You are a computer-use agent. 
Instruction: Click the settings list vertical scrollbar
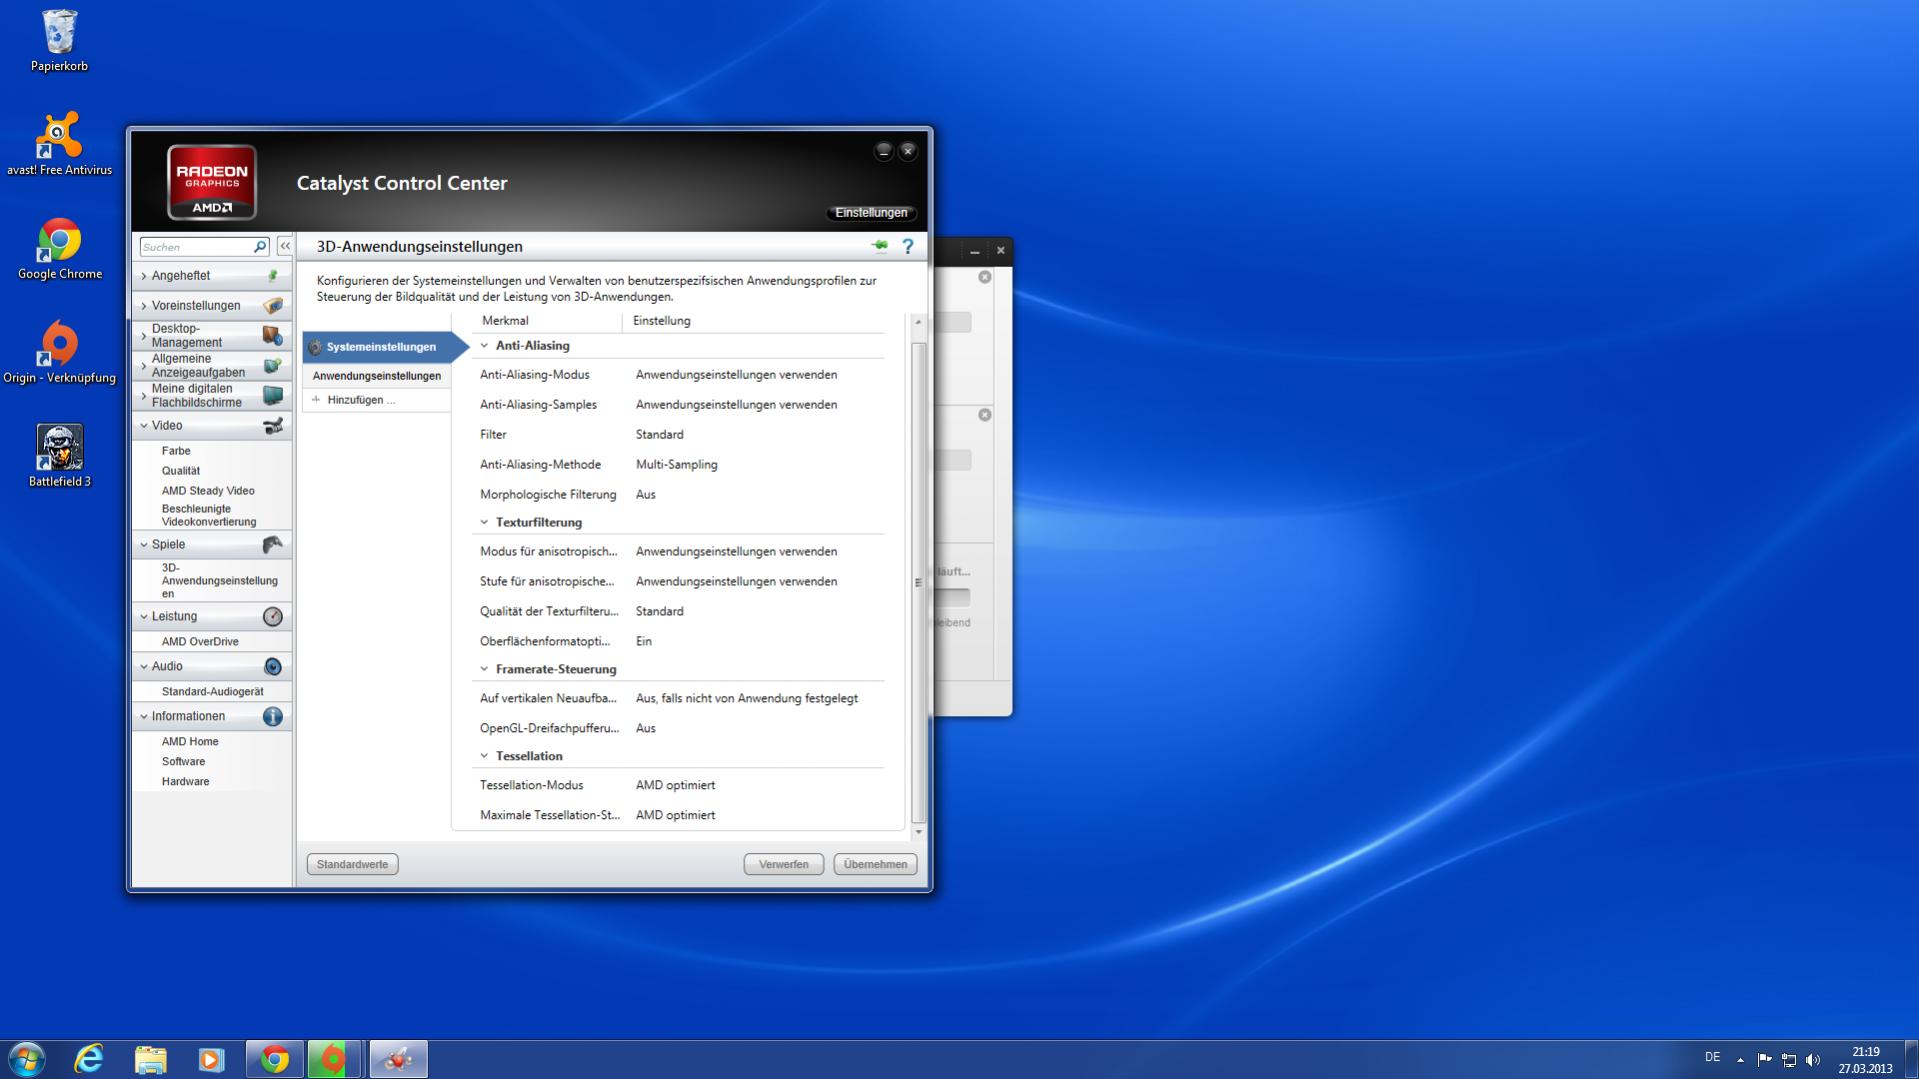pyautogui.click(x=918, y=582)
